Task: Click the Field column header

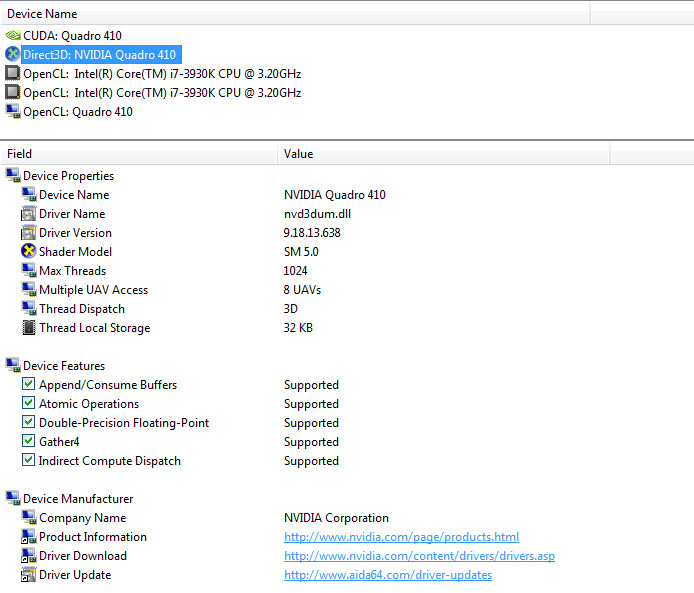Action: tap(139, 154)
